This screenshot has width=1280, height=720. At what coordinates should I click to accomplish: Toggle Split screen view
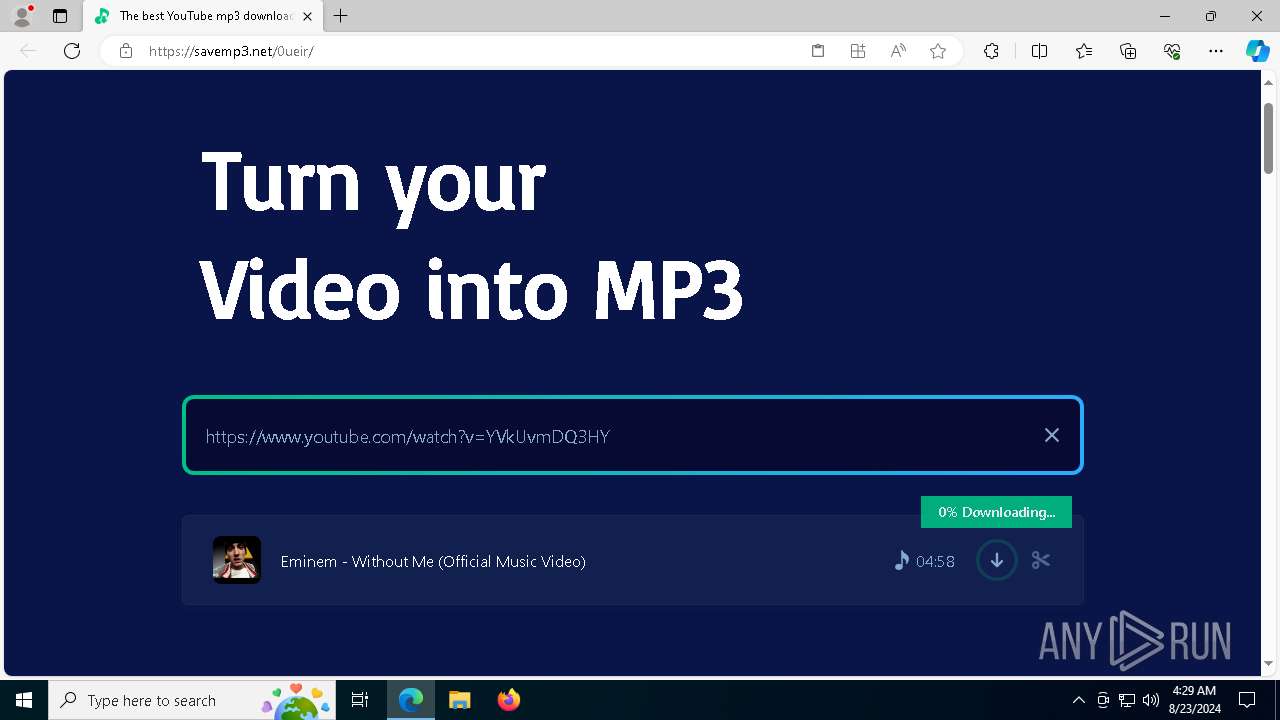click(1039, 51)
